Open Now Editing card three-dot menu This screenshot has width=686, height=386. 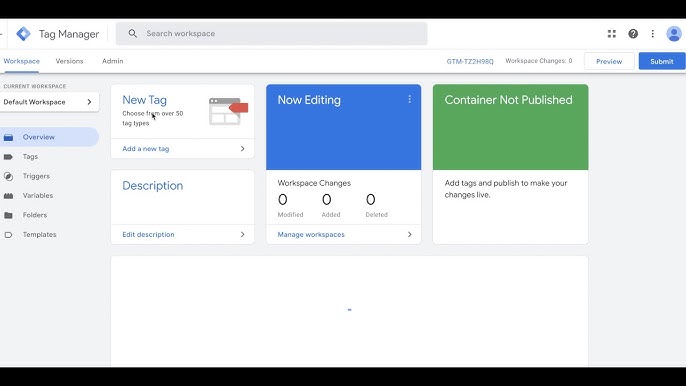coord(410,99)
